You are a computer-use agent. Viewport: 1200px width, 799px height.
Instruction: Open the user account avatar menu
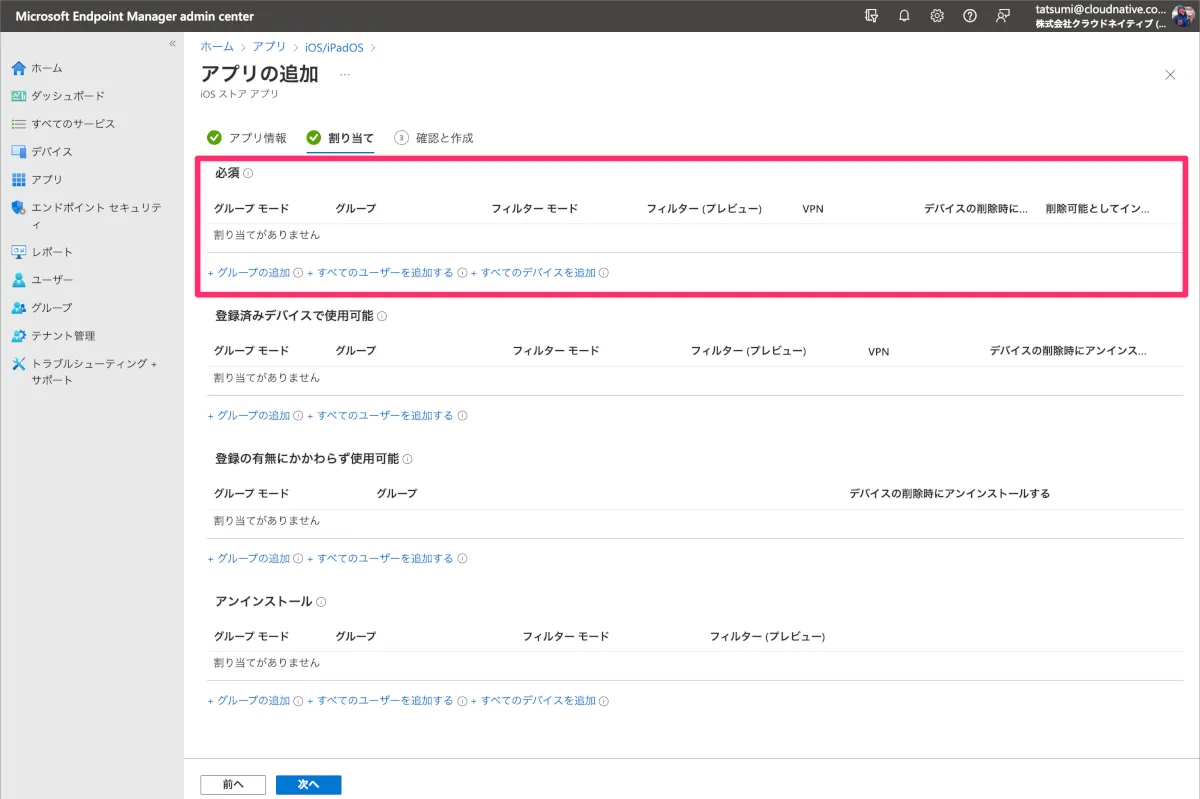(1183, 16)
